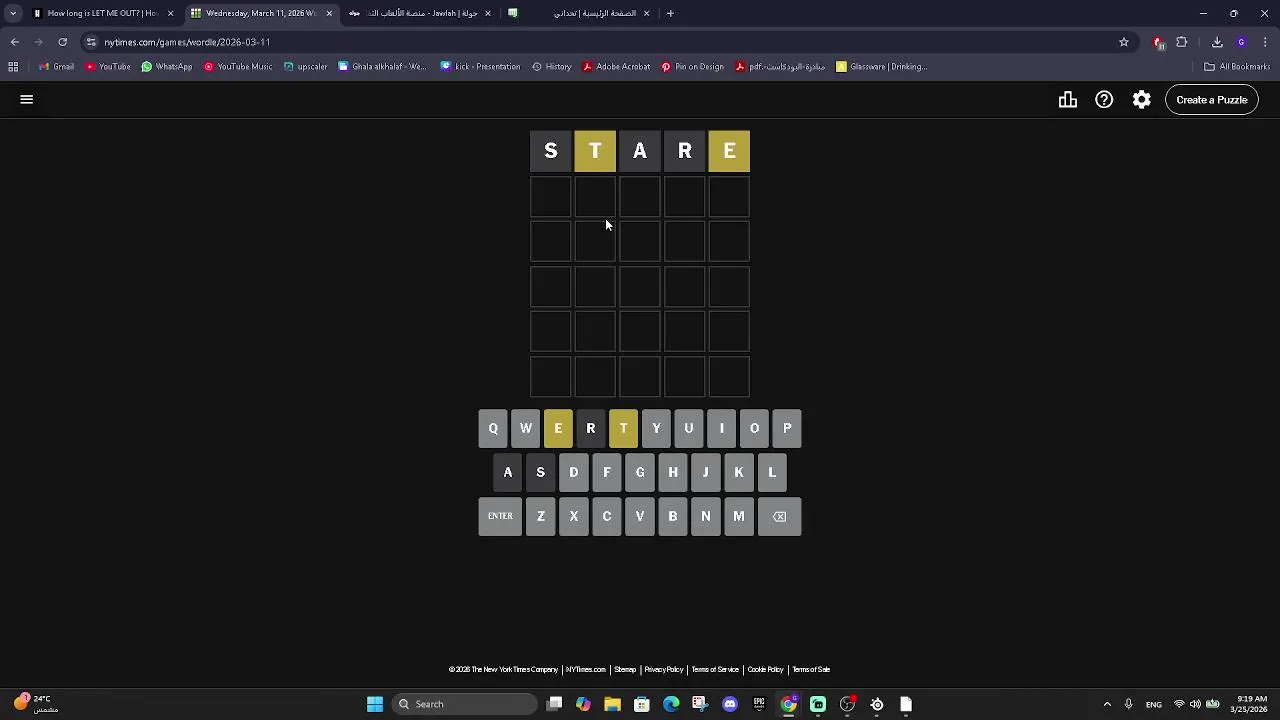Click the Cookie Policy footer link

click(765, 670)
